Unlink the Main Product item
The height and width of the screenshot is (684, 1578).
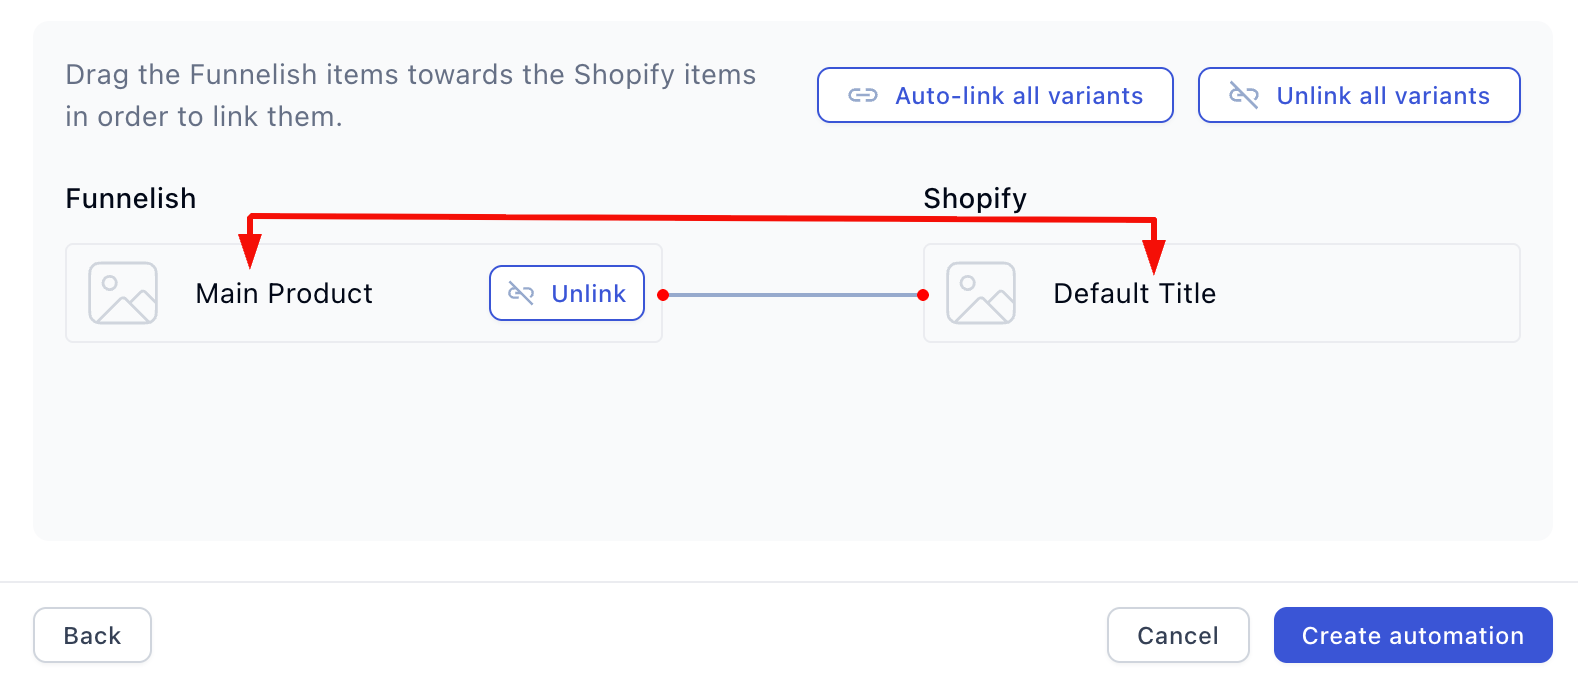tap(567, 293)
